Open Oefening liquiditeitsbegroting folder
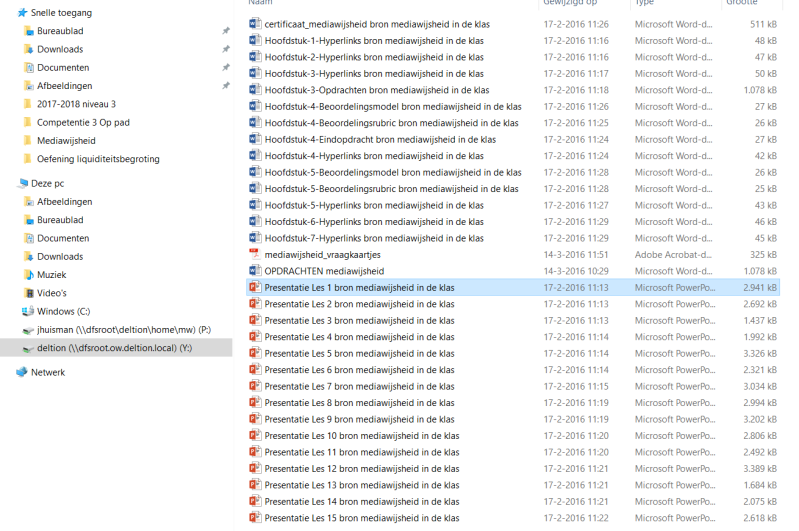 98,159
